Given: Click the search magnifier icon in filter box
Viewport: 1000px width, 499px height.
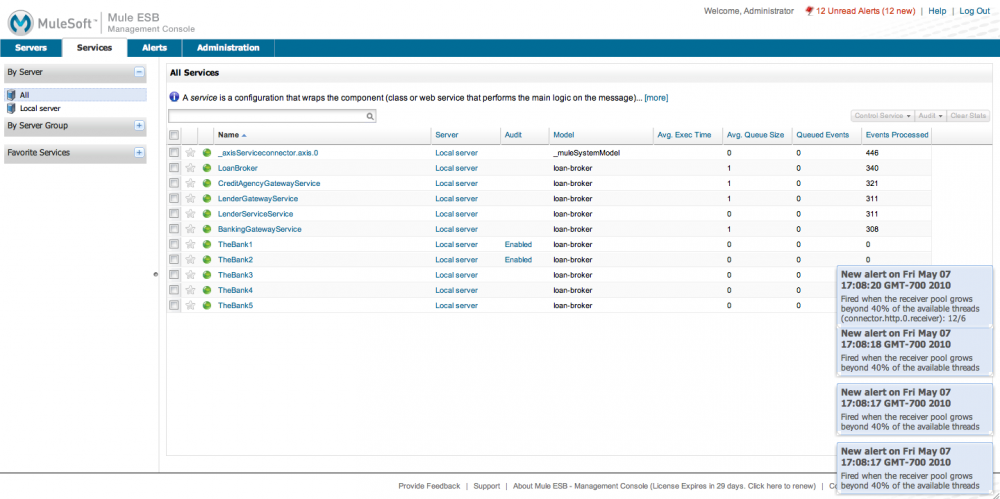Looking at the screenshot, I should pyautogui.click(x=369, y=116).
